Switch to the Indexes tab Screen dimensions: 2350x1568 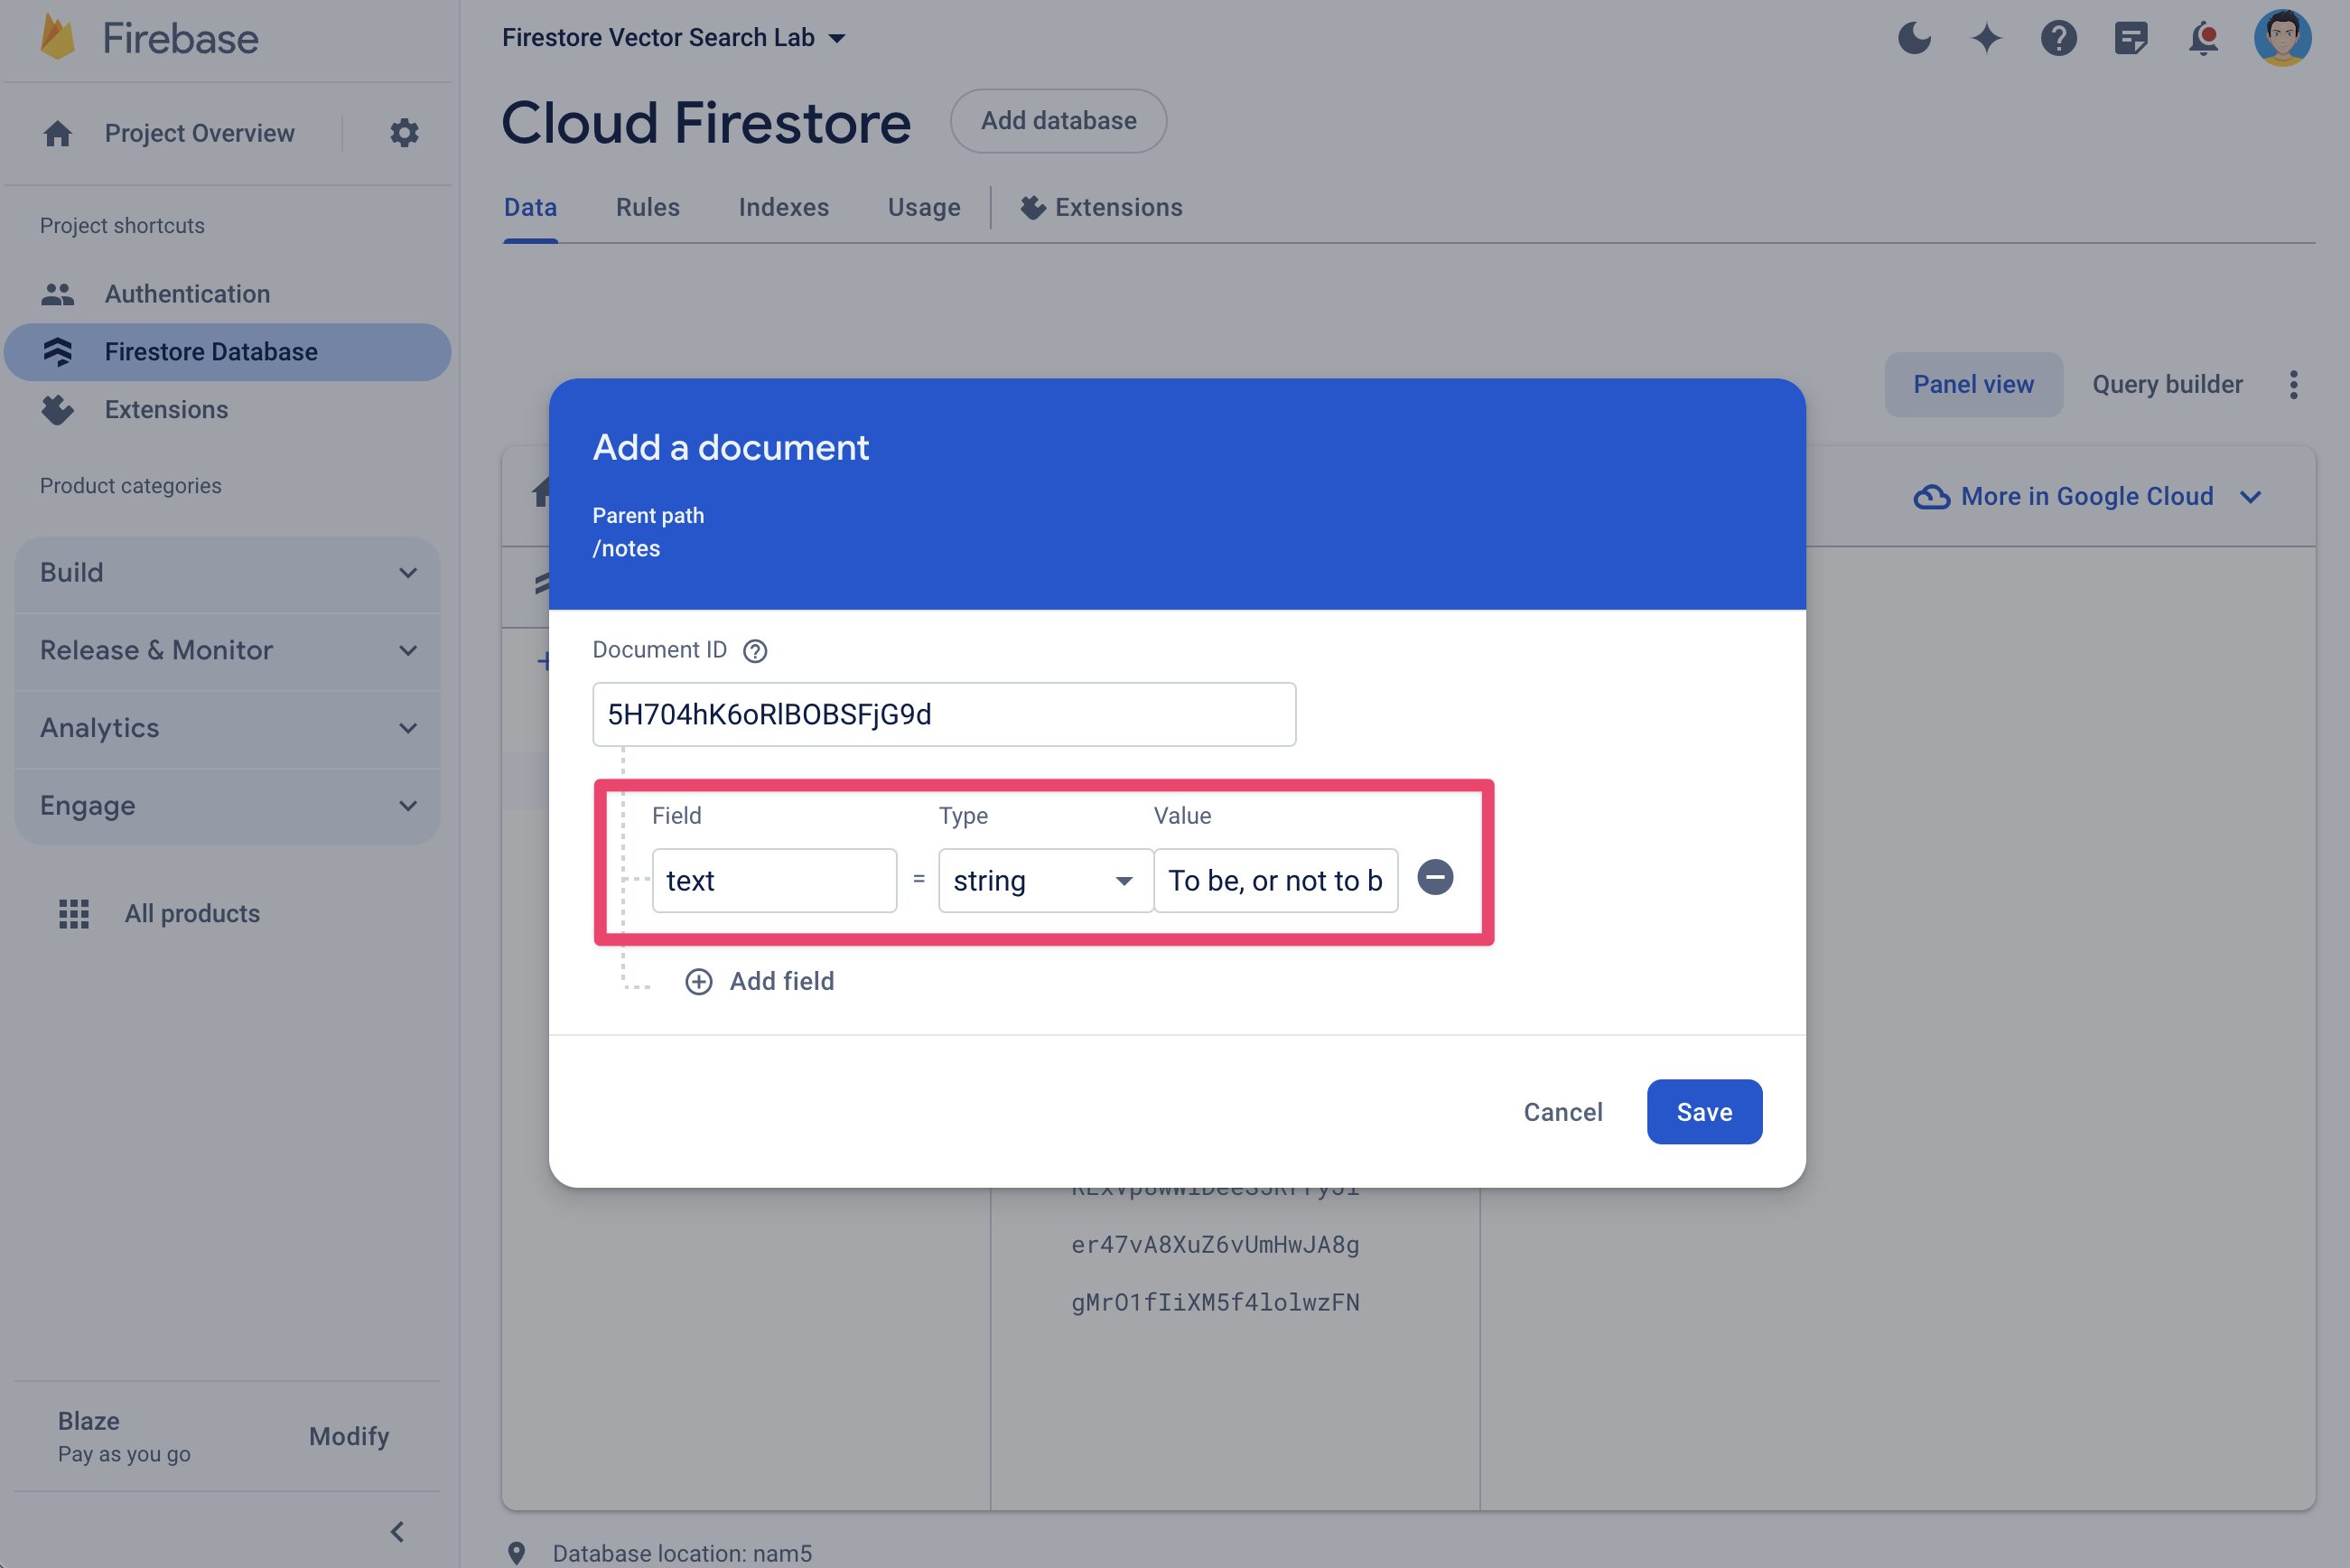784,207
